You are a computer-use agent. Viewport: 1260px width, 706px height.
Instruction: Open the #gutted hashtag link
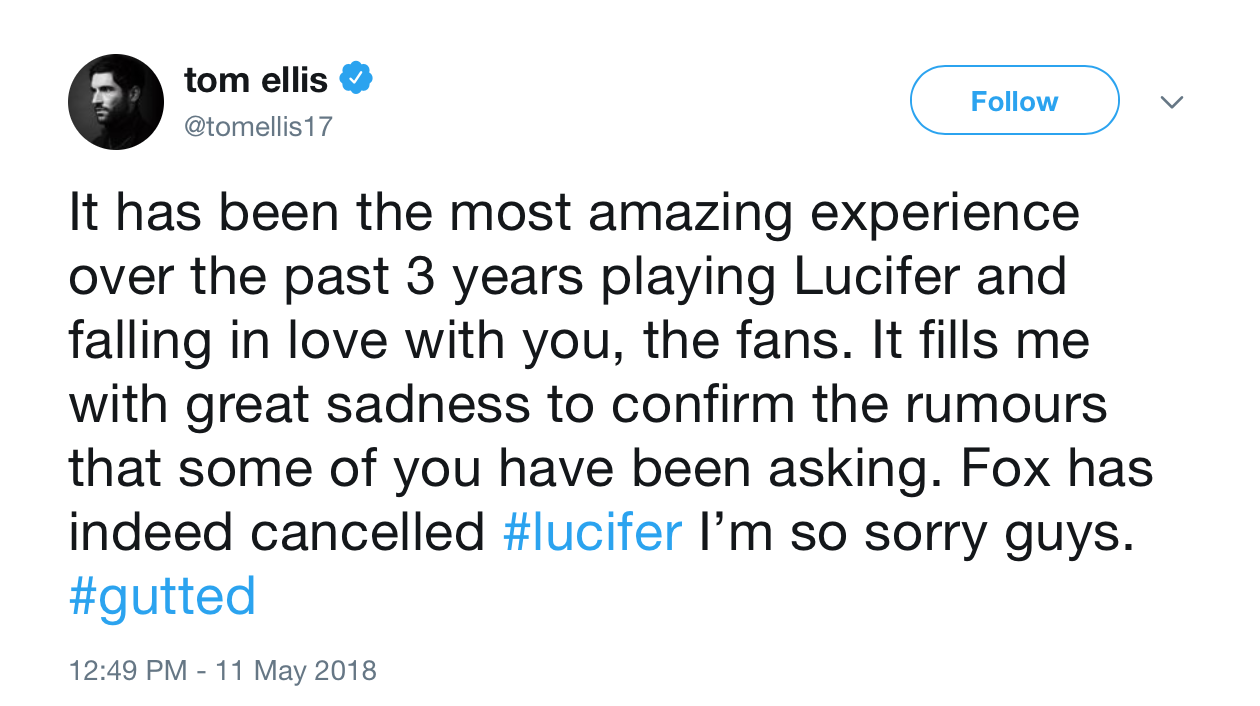click(x=163, y=597)
